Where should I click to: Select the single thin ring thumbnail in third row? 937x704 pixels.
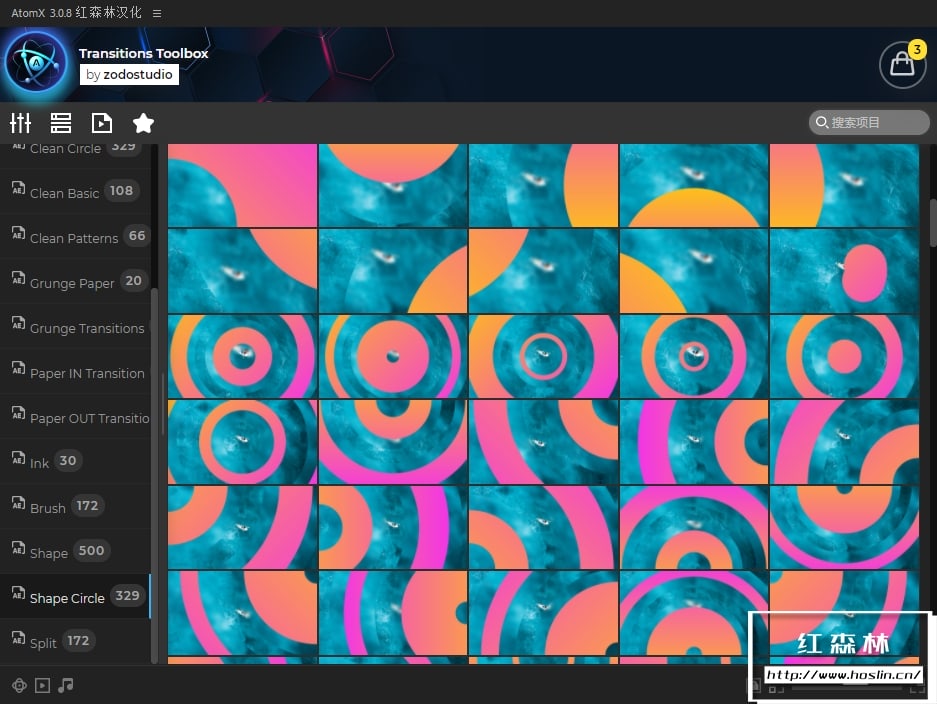pyautogui.click(x=543, y=356)
